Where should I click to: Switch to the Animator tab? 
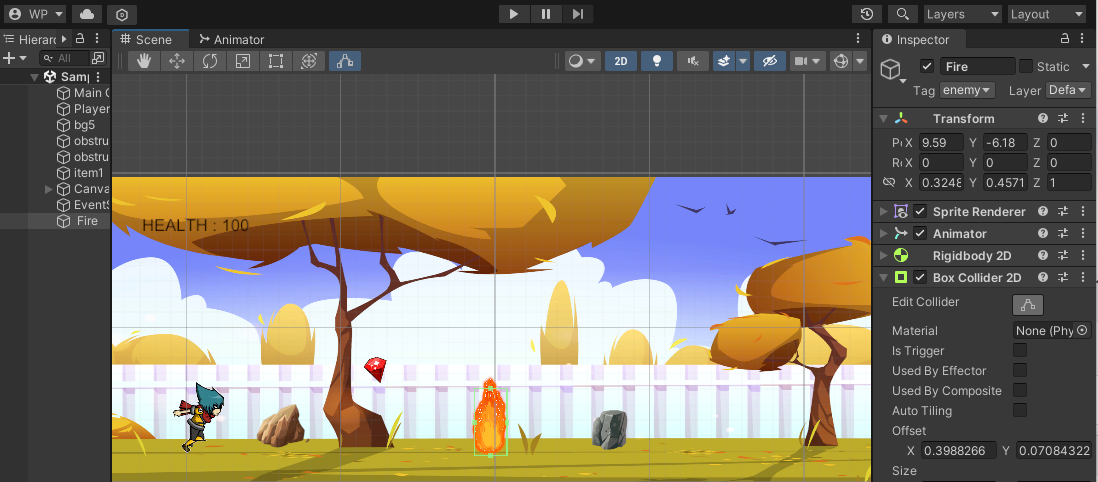pyautogui.click(x=232, y=39)
